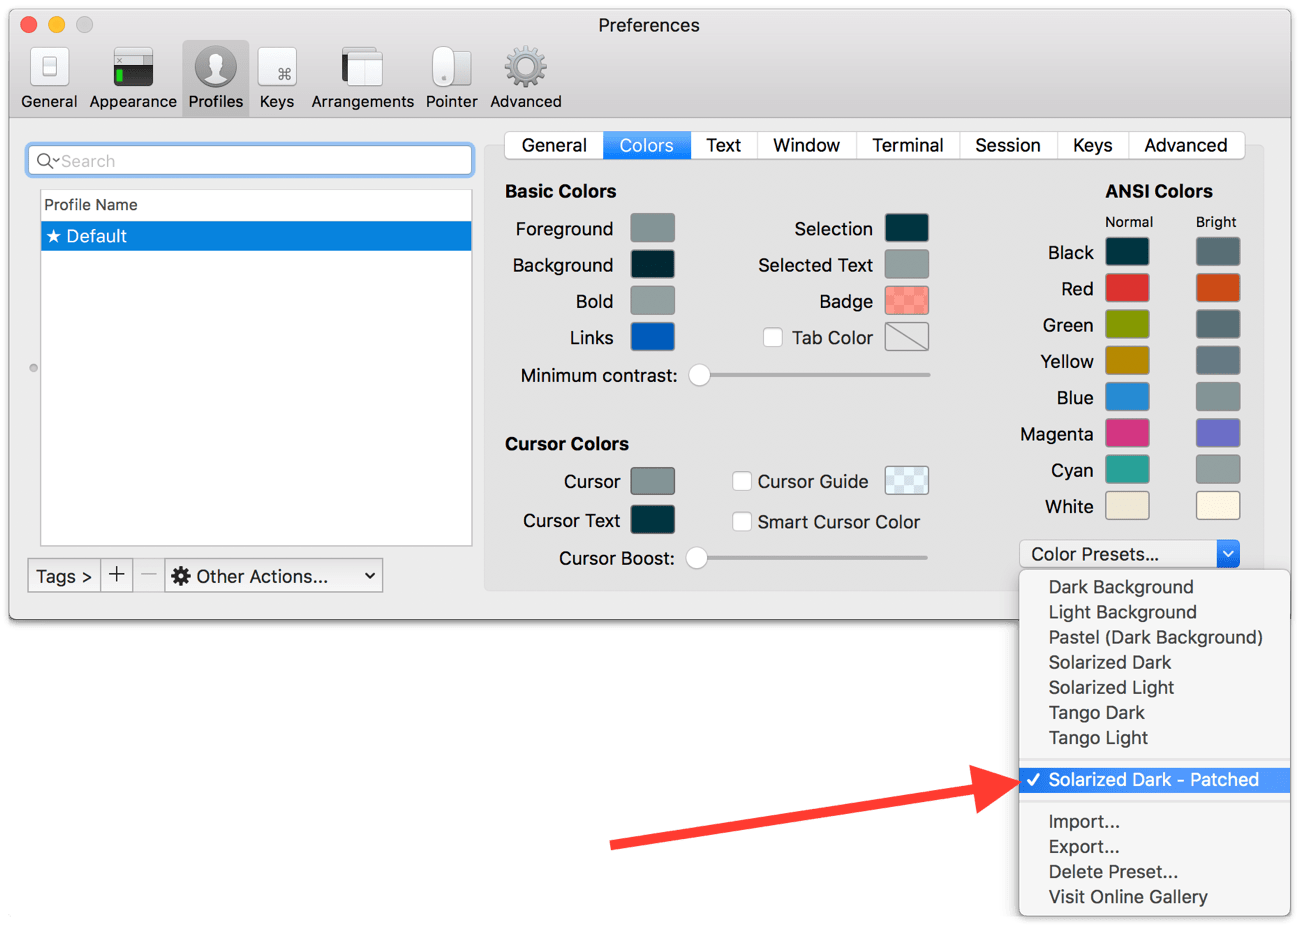Enable the Cursor Guide checkbox

tap(742, 481)
